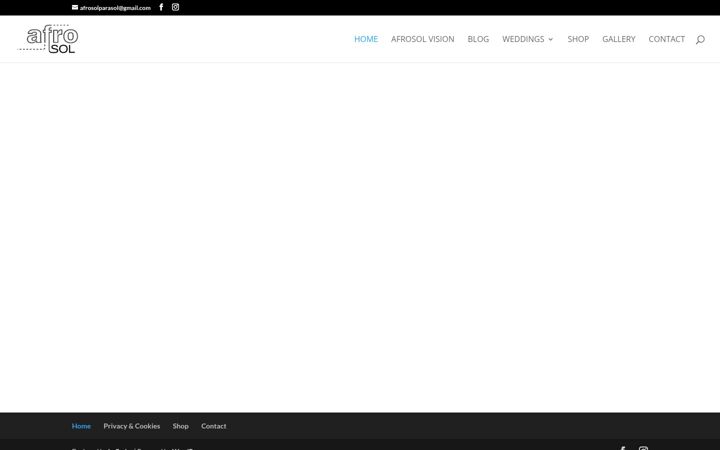Image resolution: width=720 pixels, height=450 pixels.
Task: Open the BLOG menu item
Action: click(x=478, y=39)
